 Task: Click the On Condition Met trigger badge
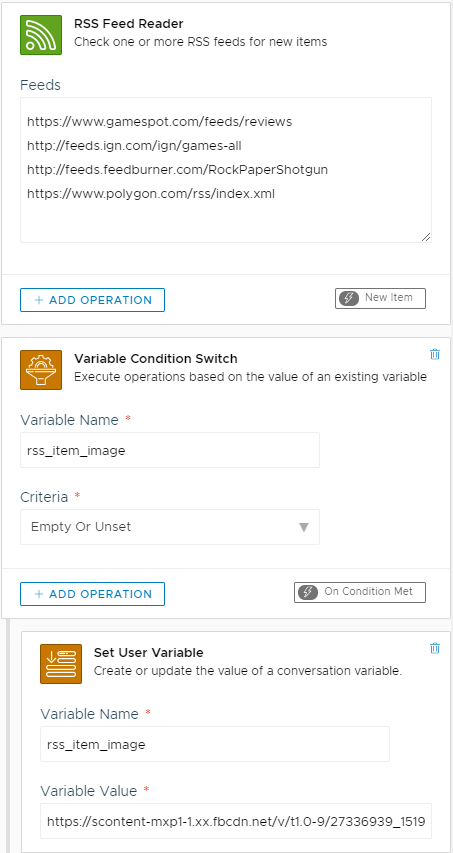coord(360,592)
